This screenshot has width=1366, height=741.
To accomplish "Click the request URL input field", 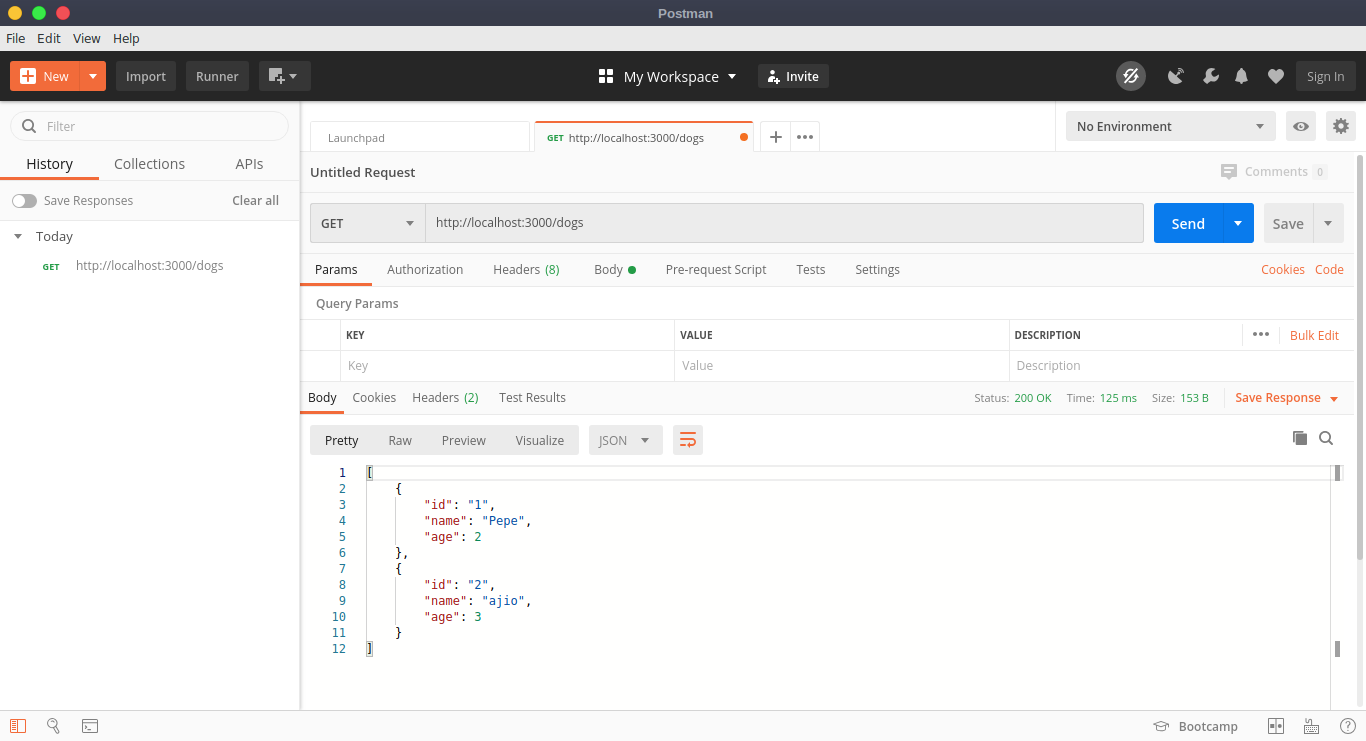I will pos(784,223).
